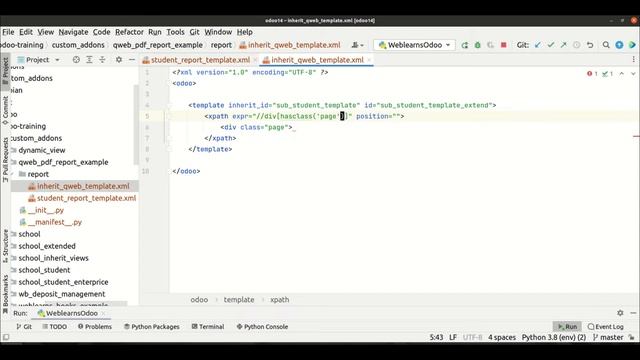Screen dimensions: 640x360
Task: Click the Git push arrow icon
Action: (x=564, y=45)
